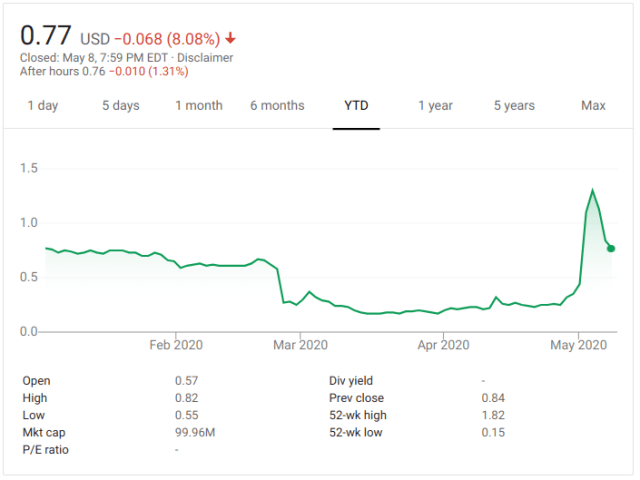640x480 pixels.
Task: Show the 6 months range
Action: pos(278,106)
